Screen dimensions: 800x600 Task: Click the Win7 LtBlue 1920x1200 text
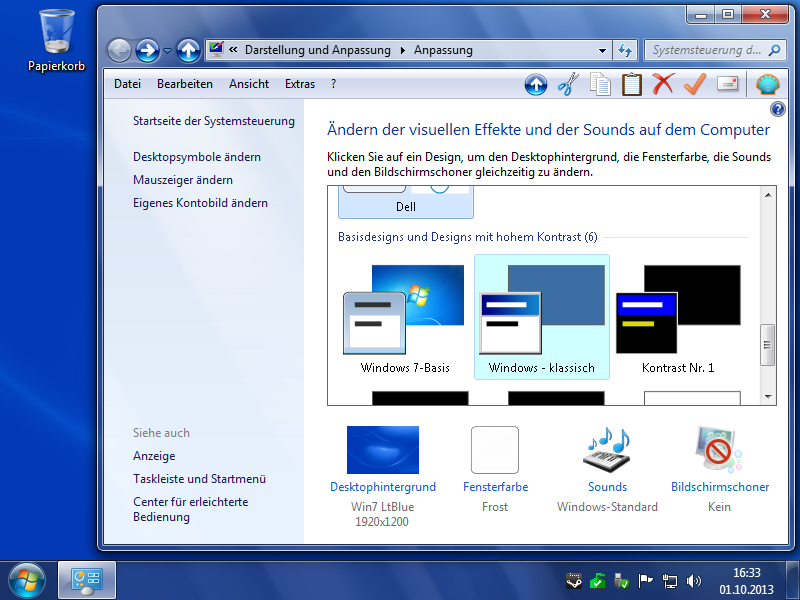(382, 514)
